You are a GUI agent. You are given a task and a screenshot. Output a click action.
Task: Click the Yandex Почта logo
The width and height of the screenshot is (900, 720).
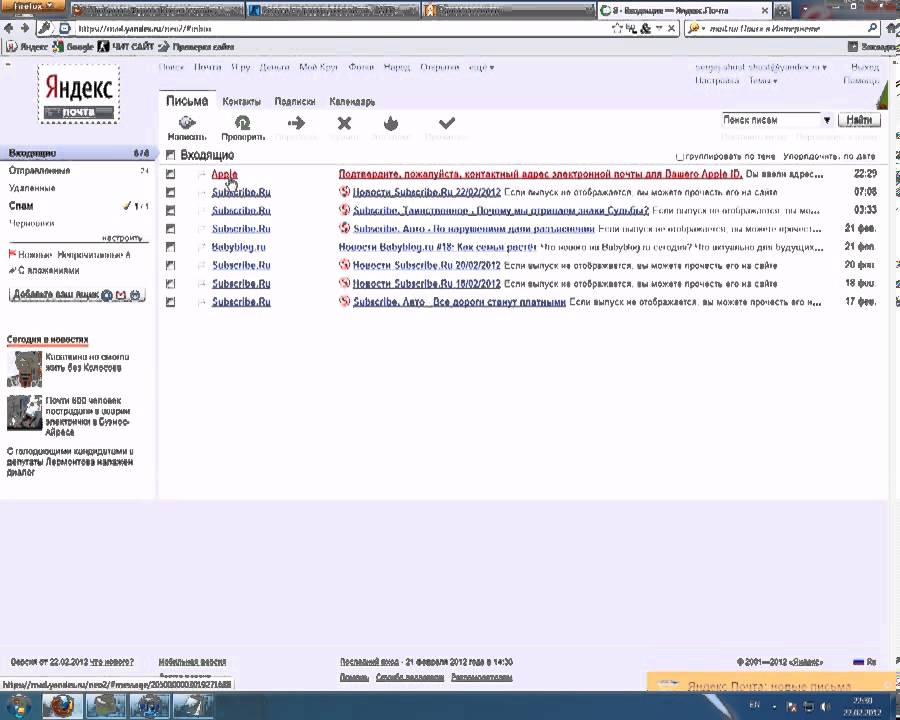coord(78,94)
